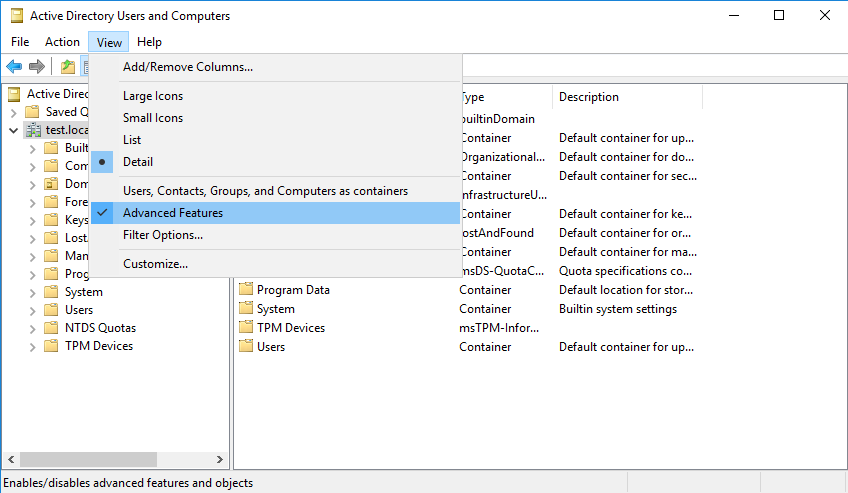Click the Back arrow toolbar icon
The image size is (848, 493).
14,67
